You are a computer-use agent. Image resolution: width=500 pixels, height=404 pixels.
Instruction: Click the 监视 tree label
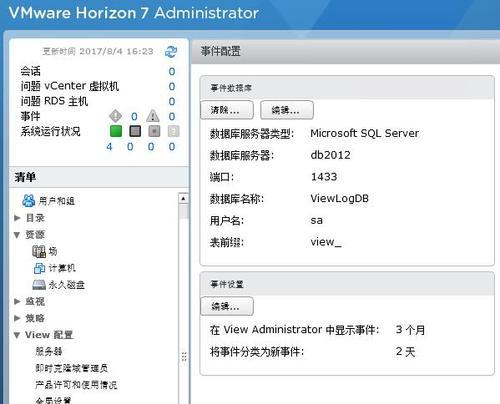(x=35, y=301)
